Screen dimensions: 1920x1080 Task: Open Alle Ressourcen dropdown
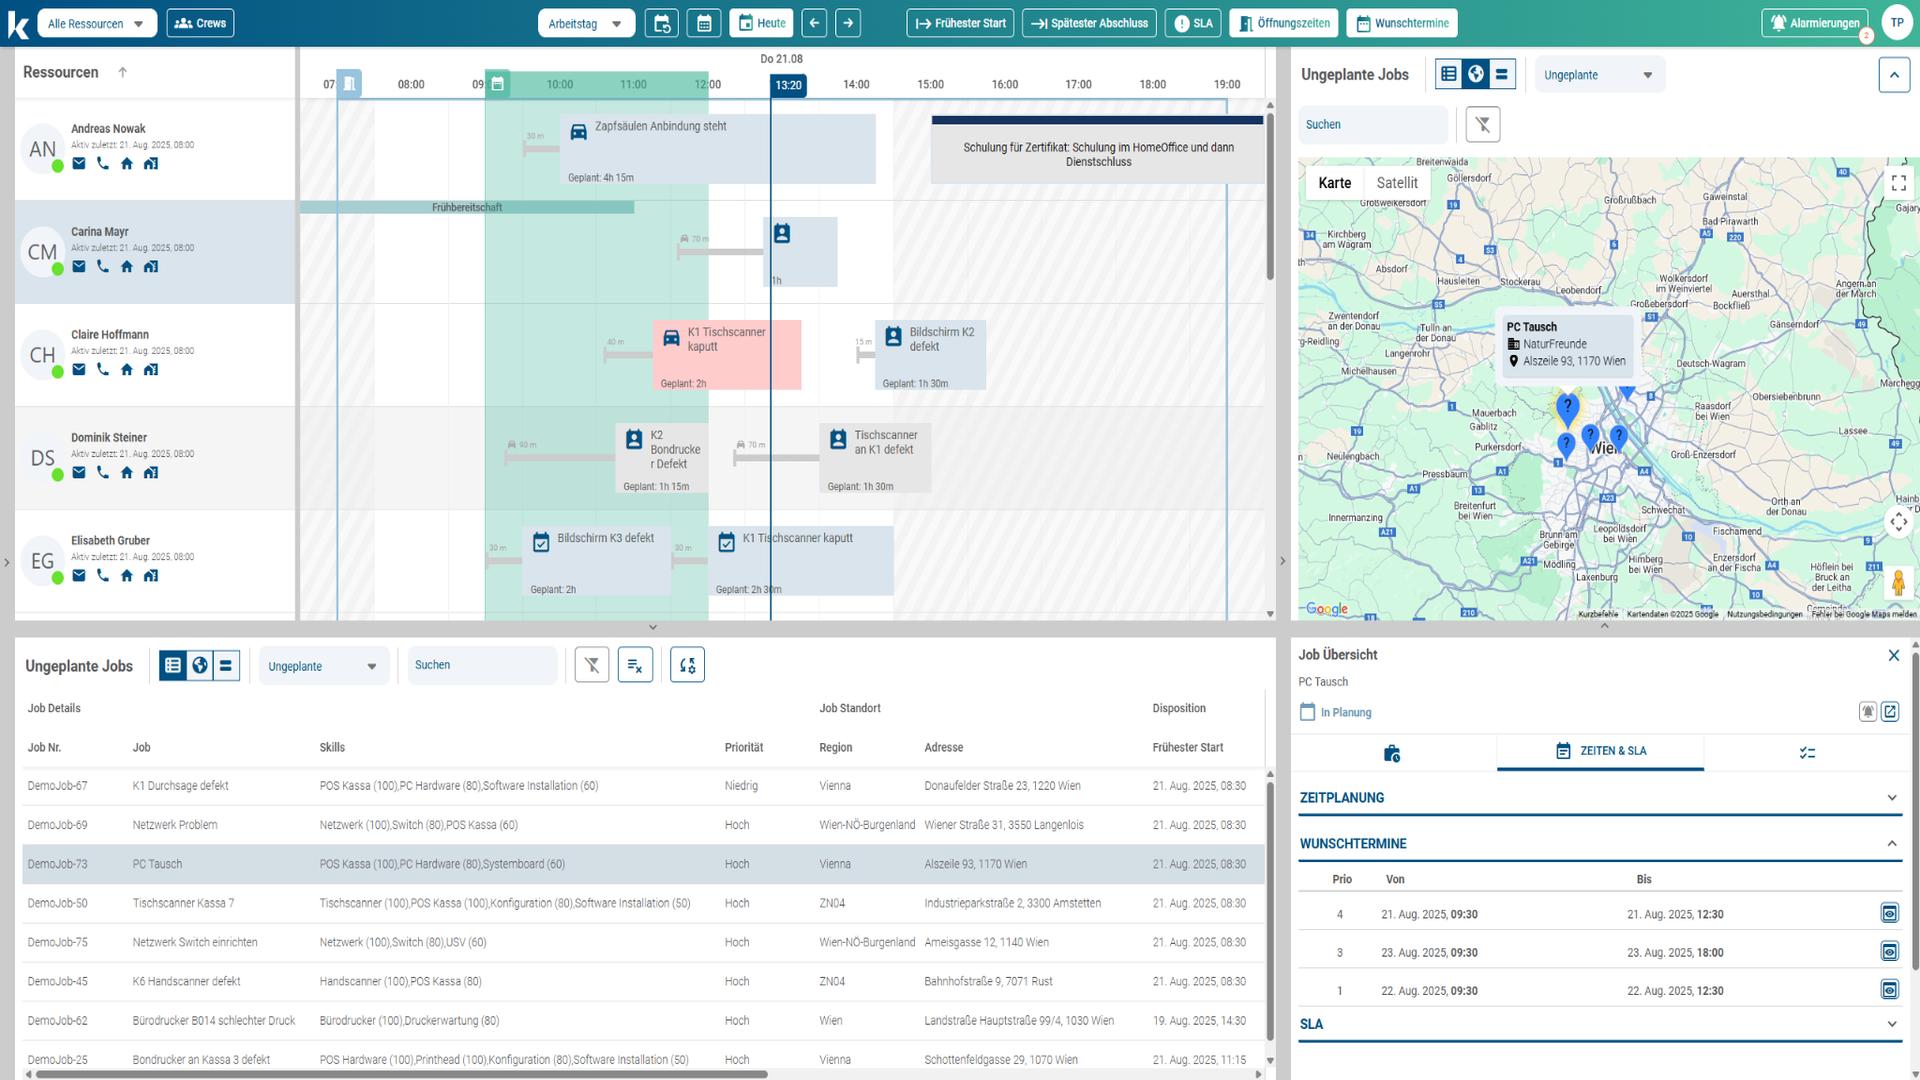click(97, 23)
